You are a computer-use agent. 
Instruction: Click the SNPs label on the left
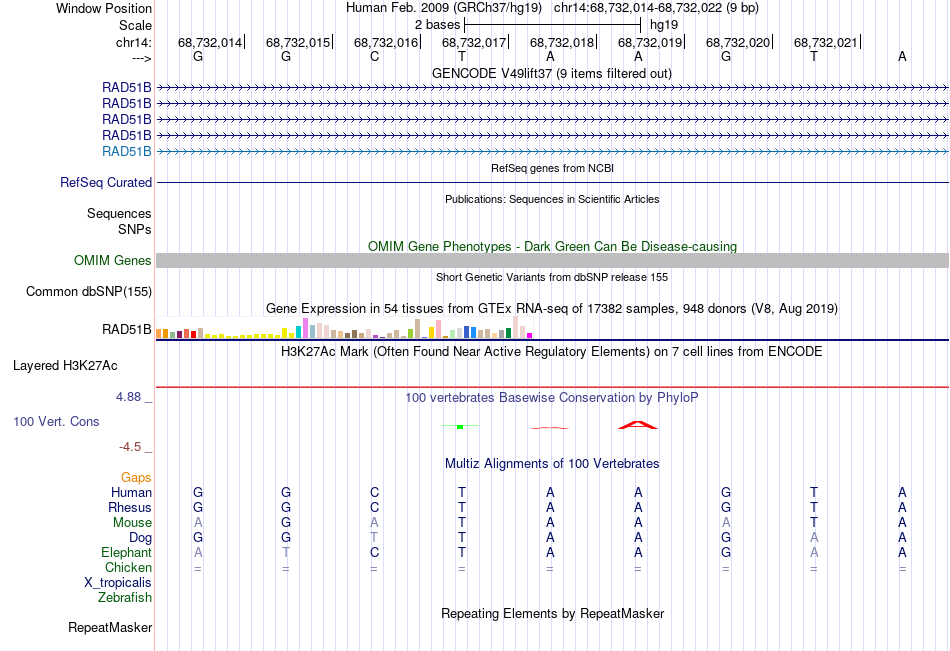(135, 229)
